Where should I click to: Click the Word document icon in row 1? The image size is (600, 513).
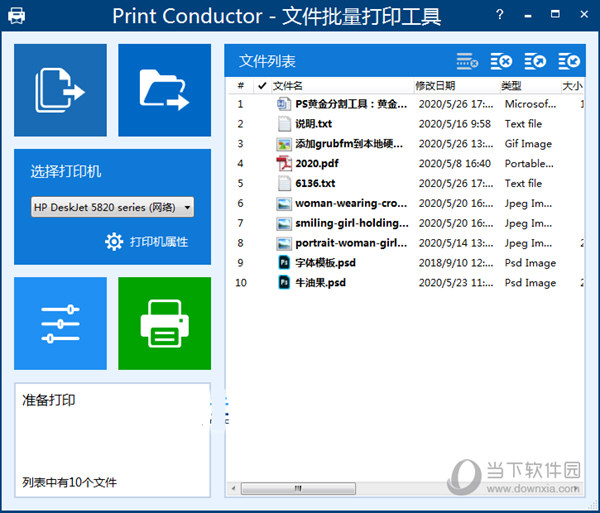pos(284,104)
